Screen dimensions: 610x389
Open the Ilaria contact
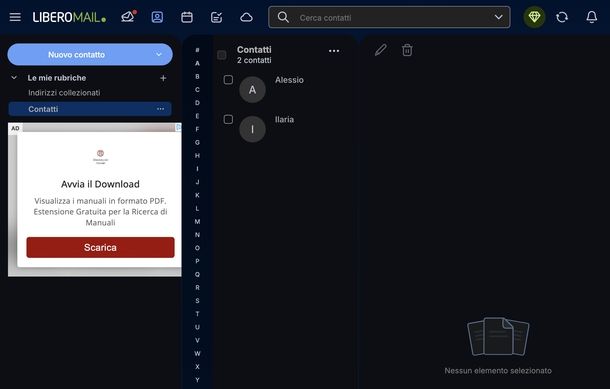click(x=284, y=119)
